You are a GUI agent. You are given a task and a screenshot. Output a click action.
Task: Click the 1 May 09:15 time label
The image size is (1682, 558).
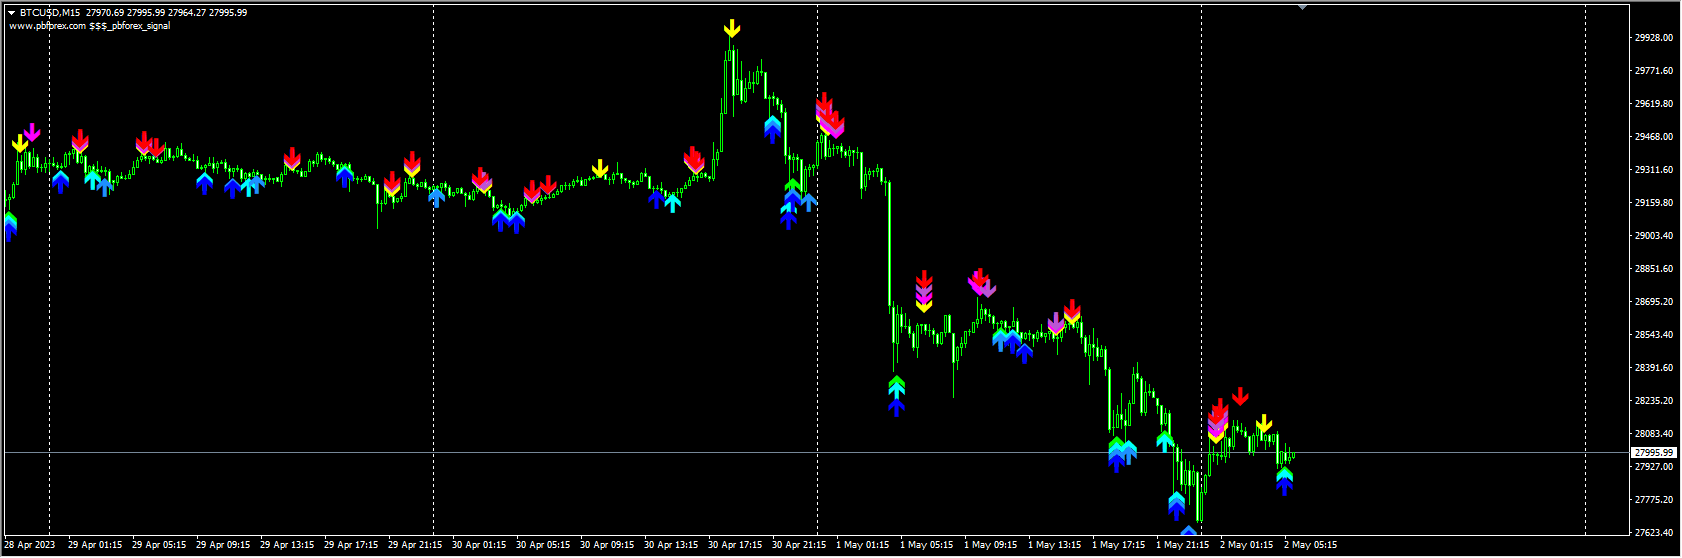coord(991,546)
